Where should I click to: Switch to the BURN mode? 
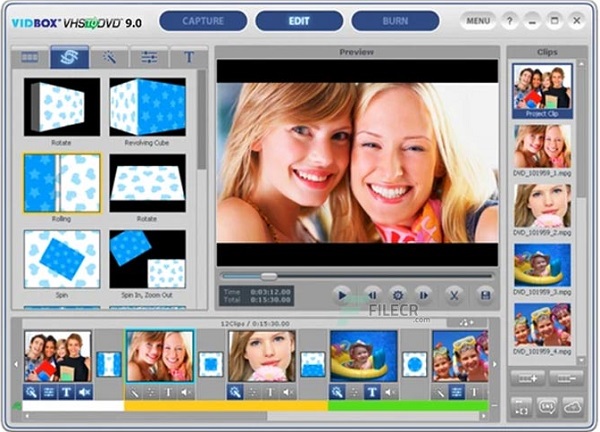395,21
